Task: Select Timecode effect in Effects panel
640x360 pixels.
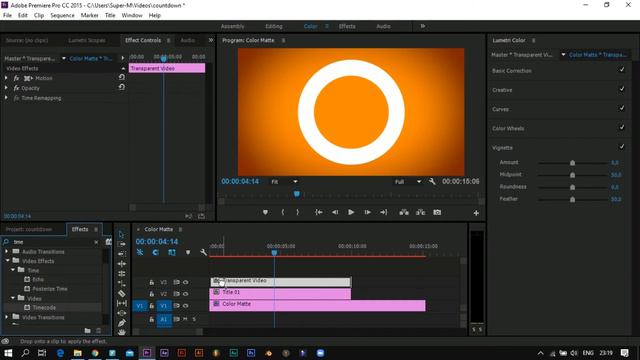Action: 44,308
